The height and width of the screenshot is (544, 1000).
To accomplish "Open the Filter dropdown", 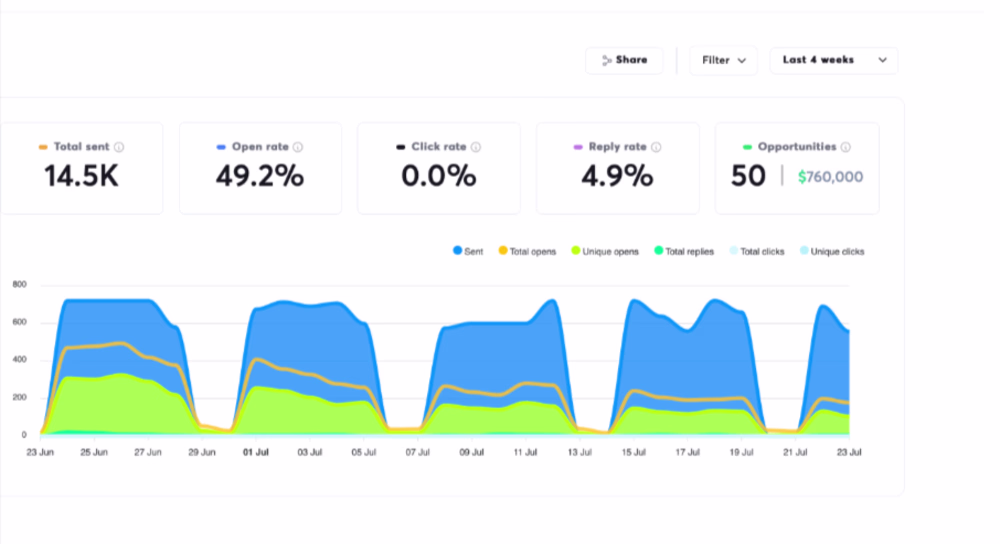I will tap(723, 61).
